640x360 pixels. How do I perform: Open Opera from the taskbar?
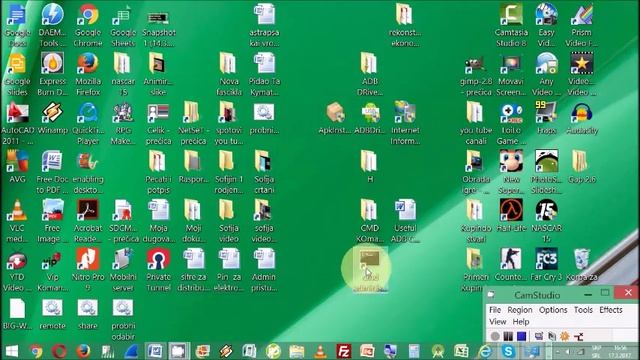(59, 351)
